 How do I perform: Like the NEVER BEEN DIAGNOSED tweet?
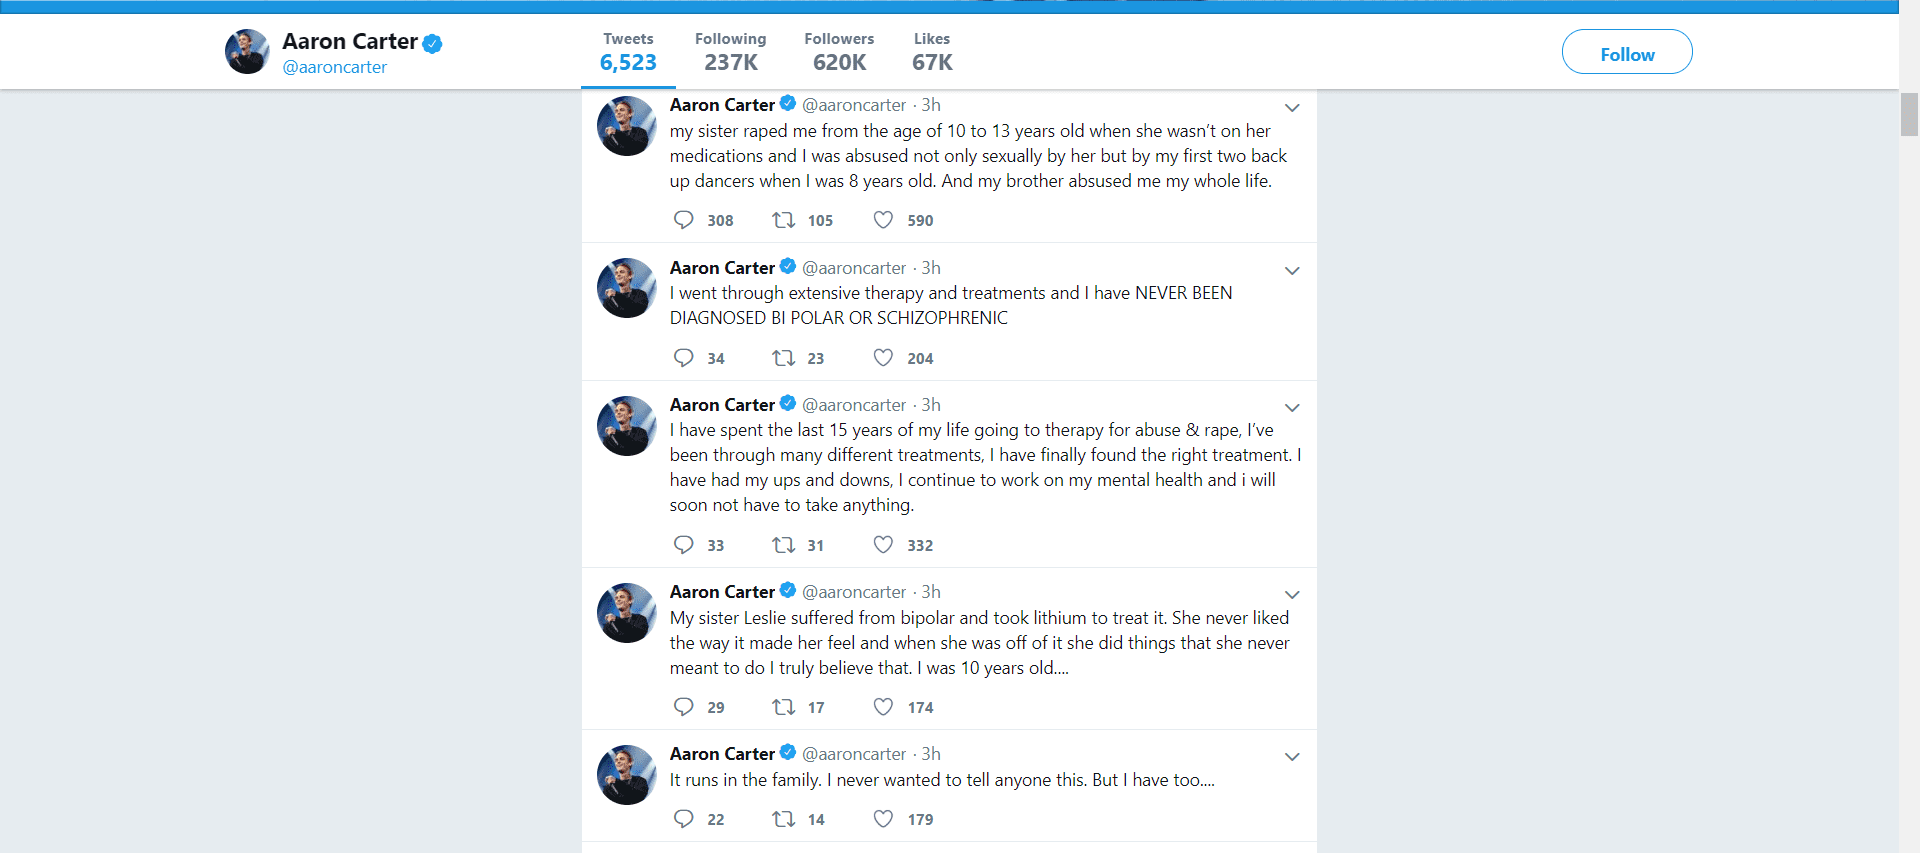pyautogui.click(x=883, y=358)
